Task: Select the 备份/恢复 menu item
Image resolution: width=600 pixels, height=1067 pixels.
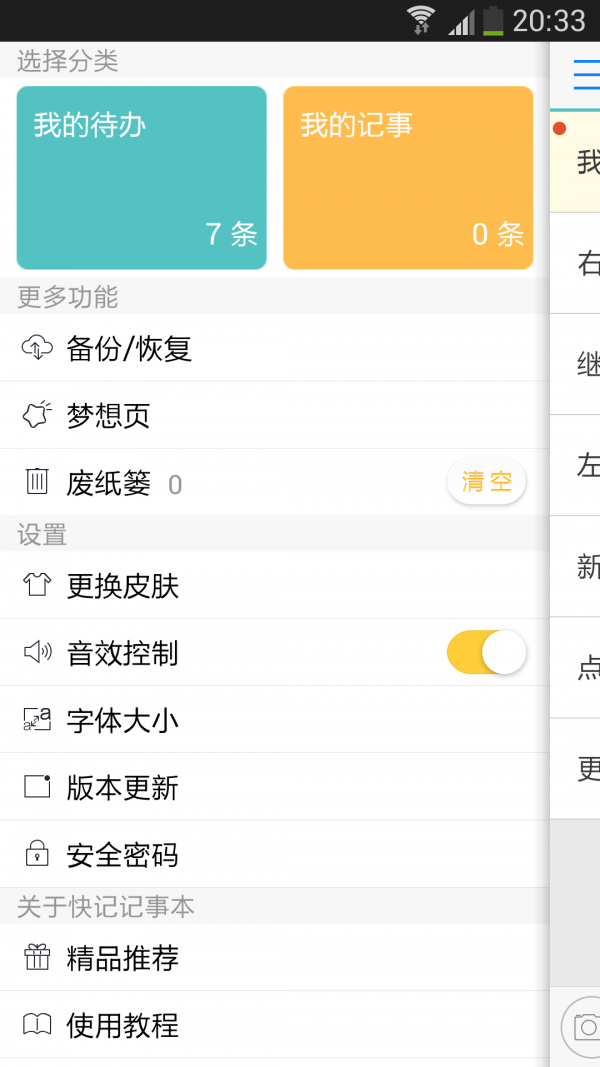Action: [x=129, y=349]
